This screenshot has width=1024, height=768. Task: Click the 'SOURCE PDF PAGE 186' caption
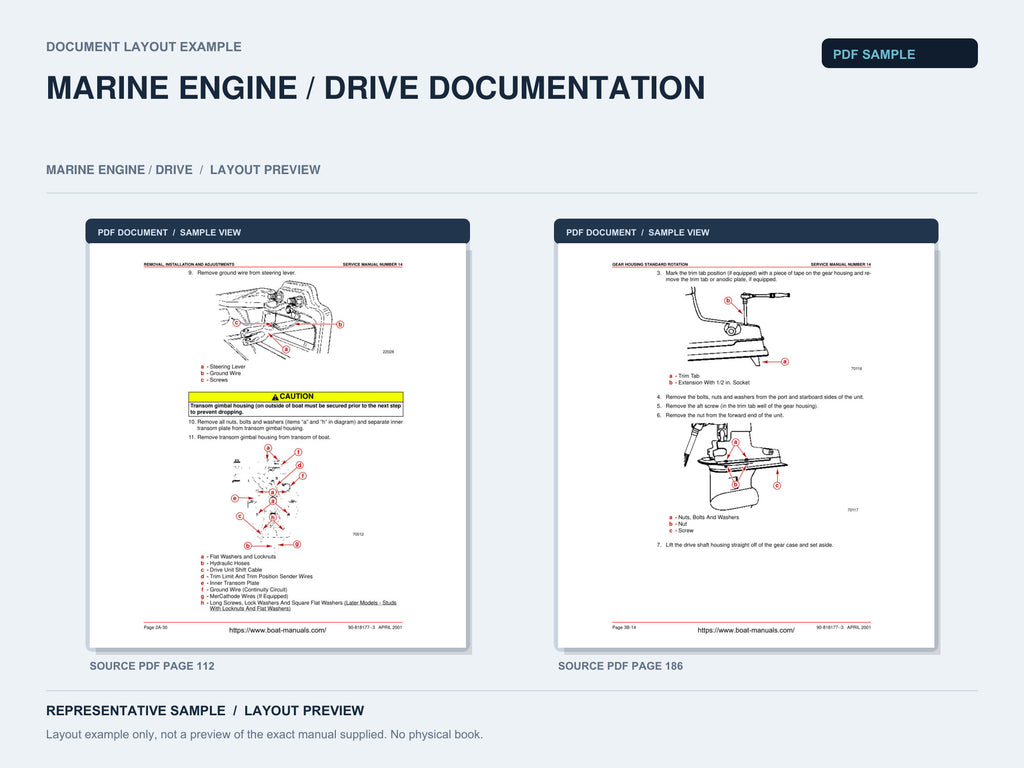tap(620, 666)
